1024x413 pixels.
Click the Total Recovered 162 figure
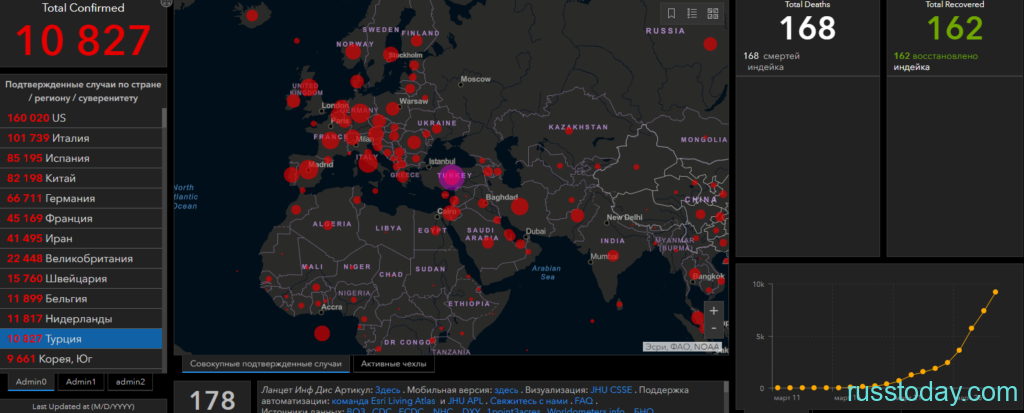(x=955, y=28)
